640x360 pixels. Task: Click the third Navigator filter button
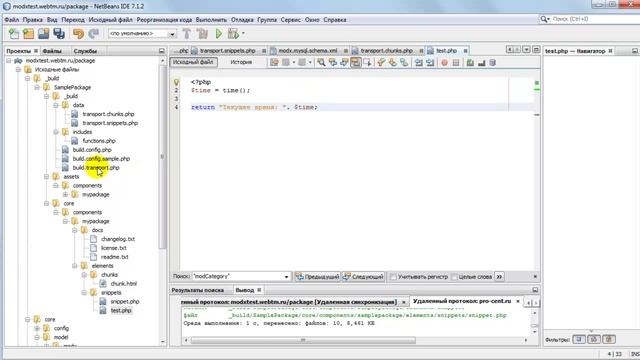pyautogui.click(x=609, y=339)
